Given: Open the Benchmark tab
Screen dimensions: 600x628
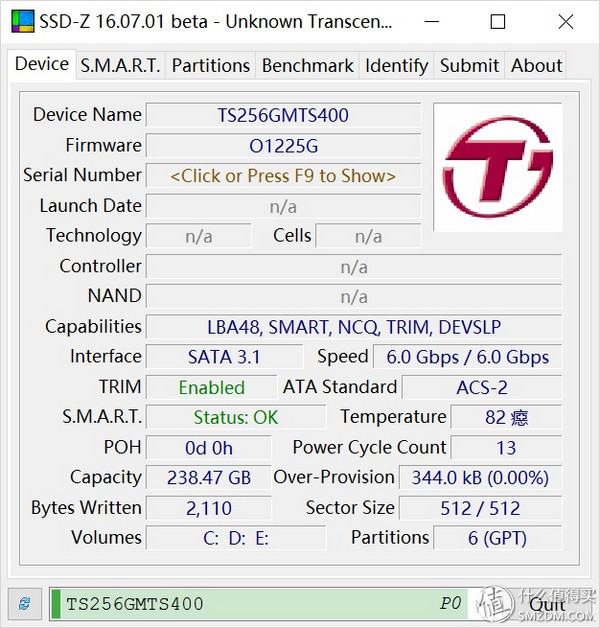Looking at the screenshot, I should (307, 65).
